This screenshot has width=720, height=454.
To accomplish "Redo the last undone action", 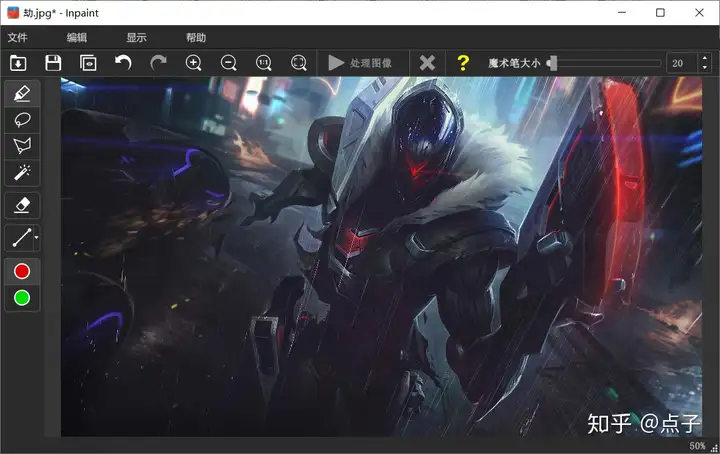I will pyautogui.click(x=158, y=62).
